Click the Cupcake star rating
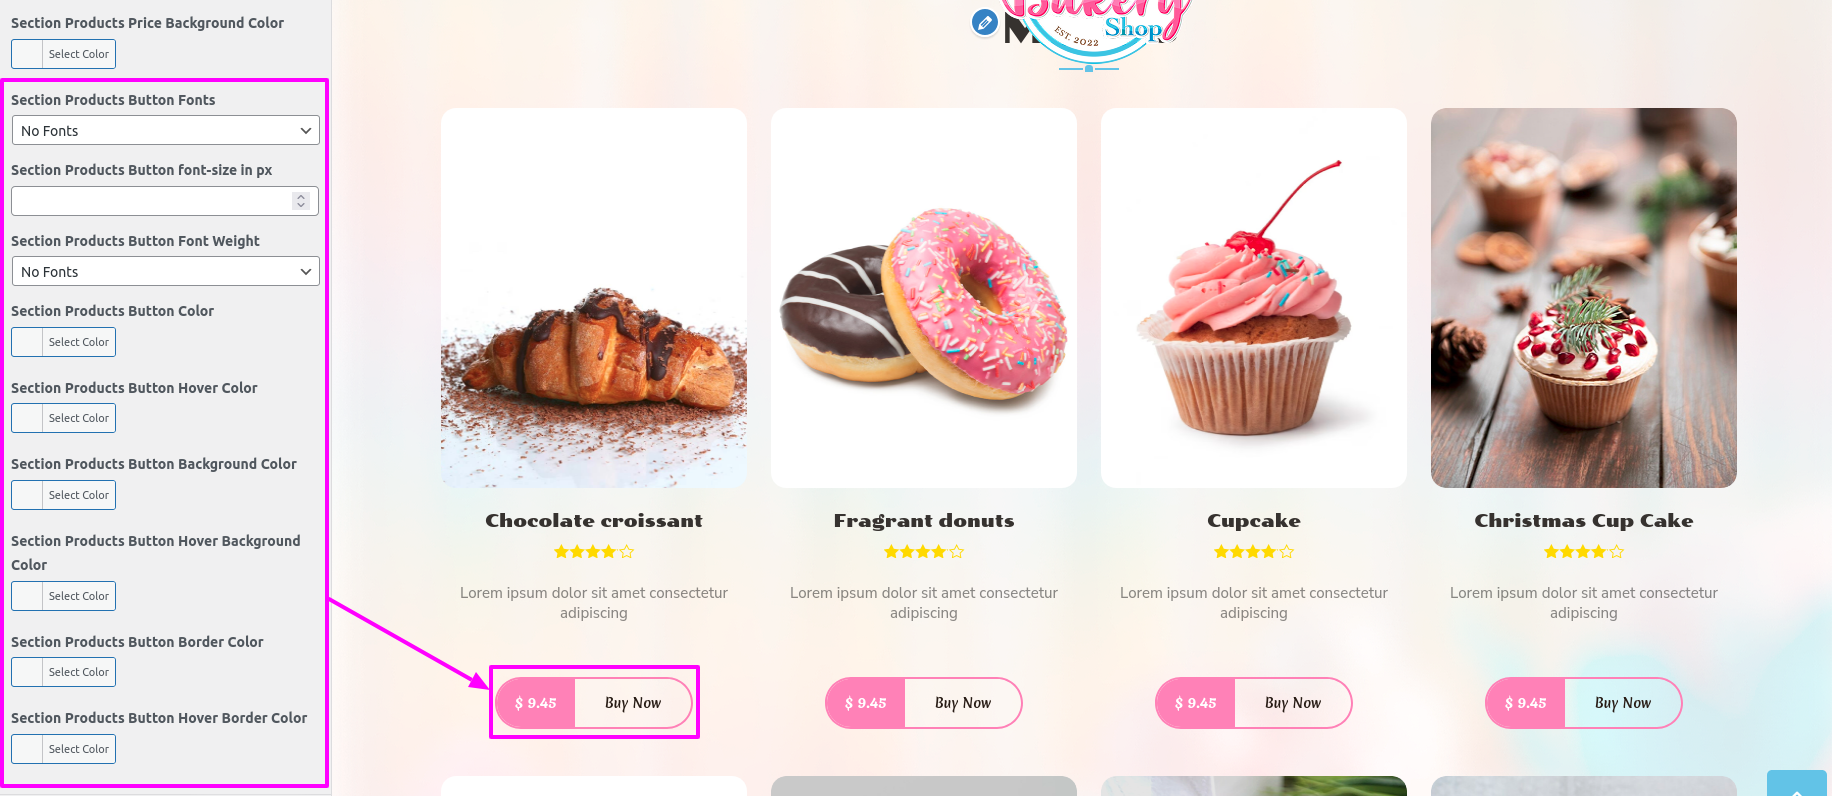This screenshot has height=796, width=1832. pyautogui.click(x=1254, y=552)
